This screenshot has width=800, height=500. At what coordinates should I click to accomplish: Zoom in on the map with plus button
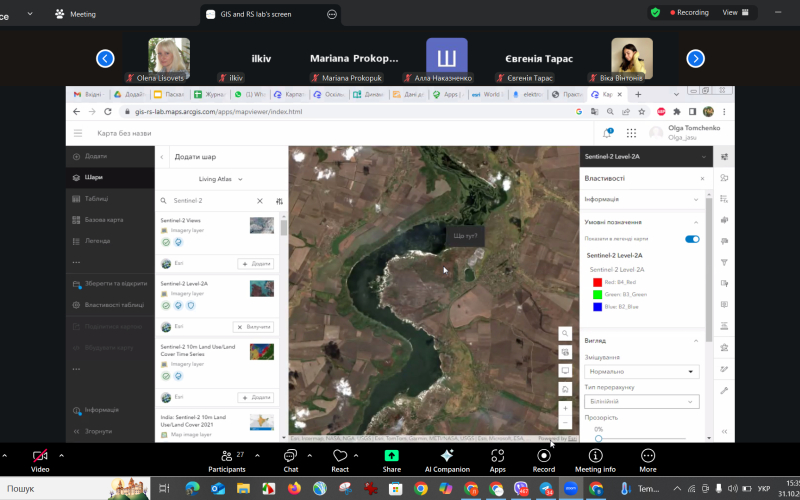click(565, 408)
